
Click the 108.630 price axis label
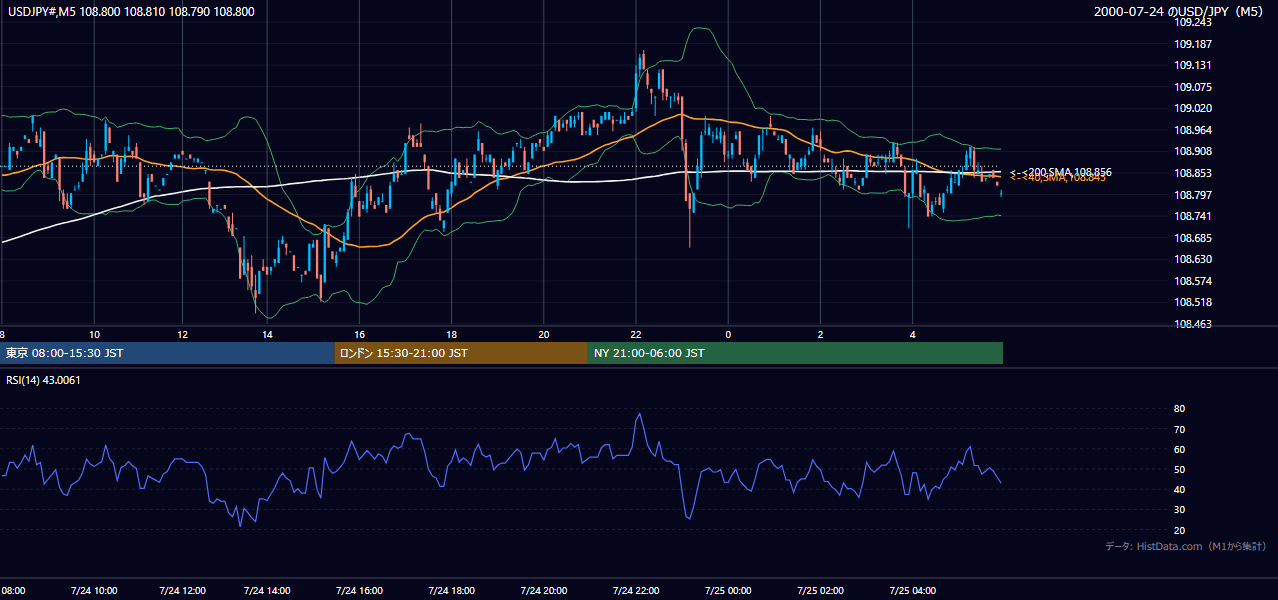point(1193,259)
